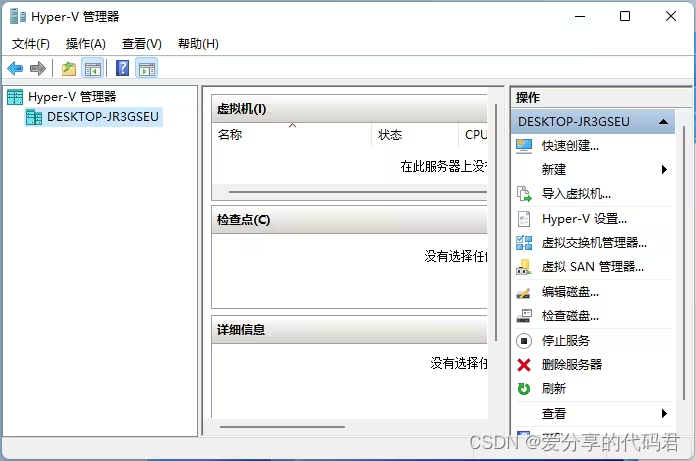The width and height of the screenshot is (696, 461).
Task: Click the up-one-level folder toolbar icon
Action: (69, 69)
